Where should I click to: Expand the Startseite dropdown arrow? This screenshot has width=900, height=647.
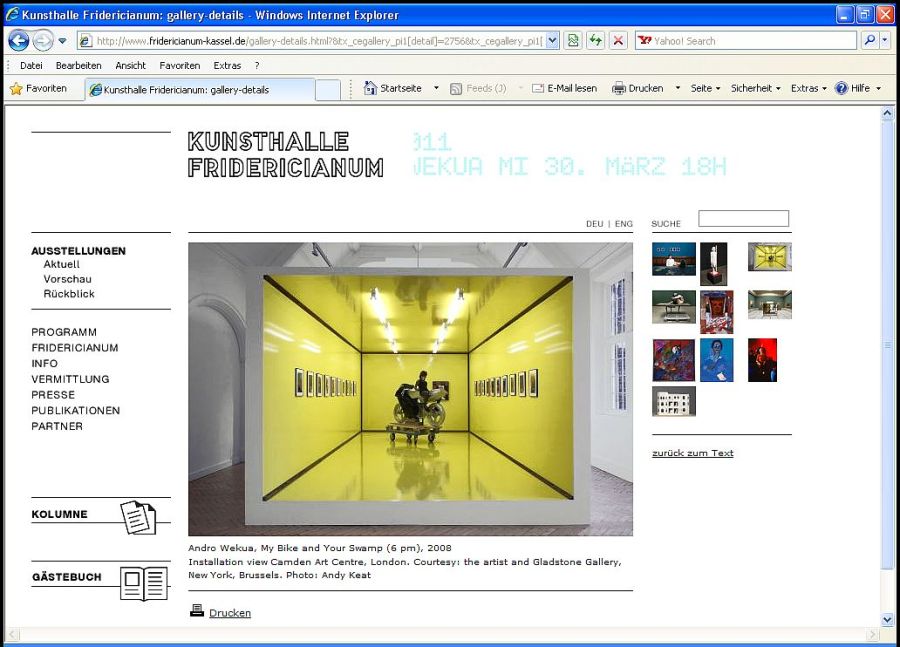point(436,88)
